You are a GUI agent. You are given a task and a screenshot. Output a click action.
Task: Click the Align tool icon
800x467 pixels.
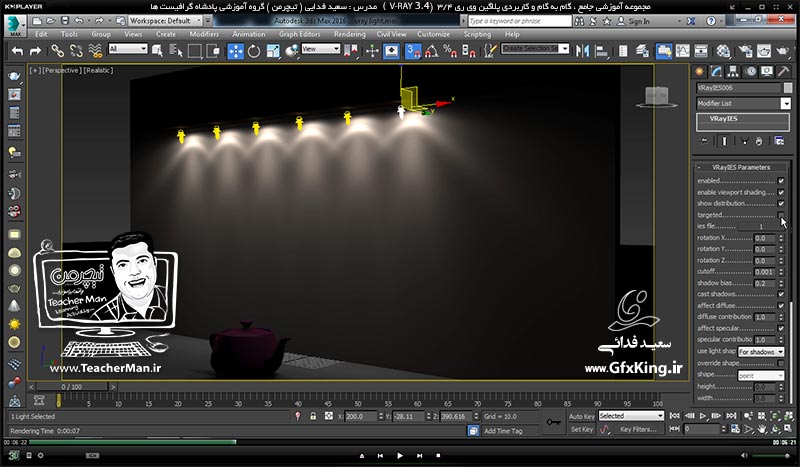tap(602, 51)
